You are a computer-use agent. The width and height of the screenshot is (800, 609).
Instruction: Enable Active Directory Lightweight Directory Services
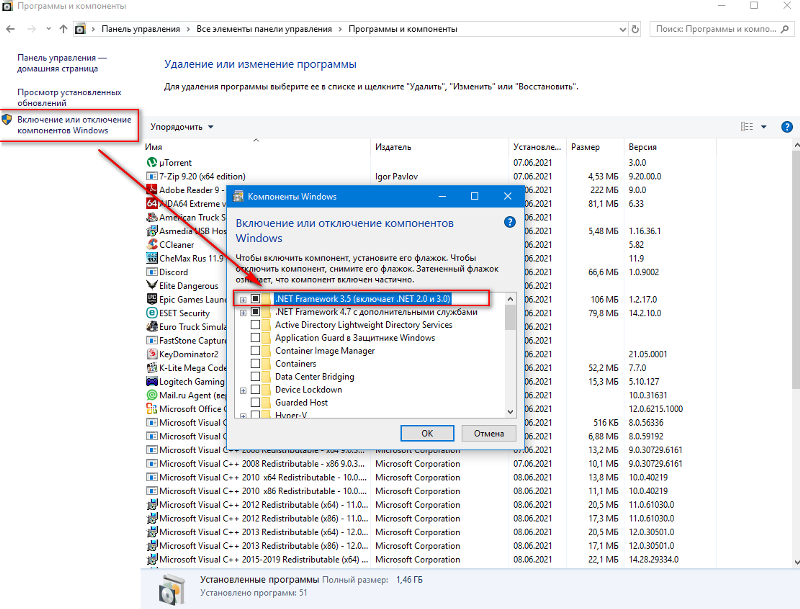coord(256,325)
